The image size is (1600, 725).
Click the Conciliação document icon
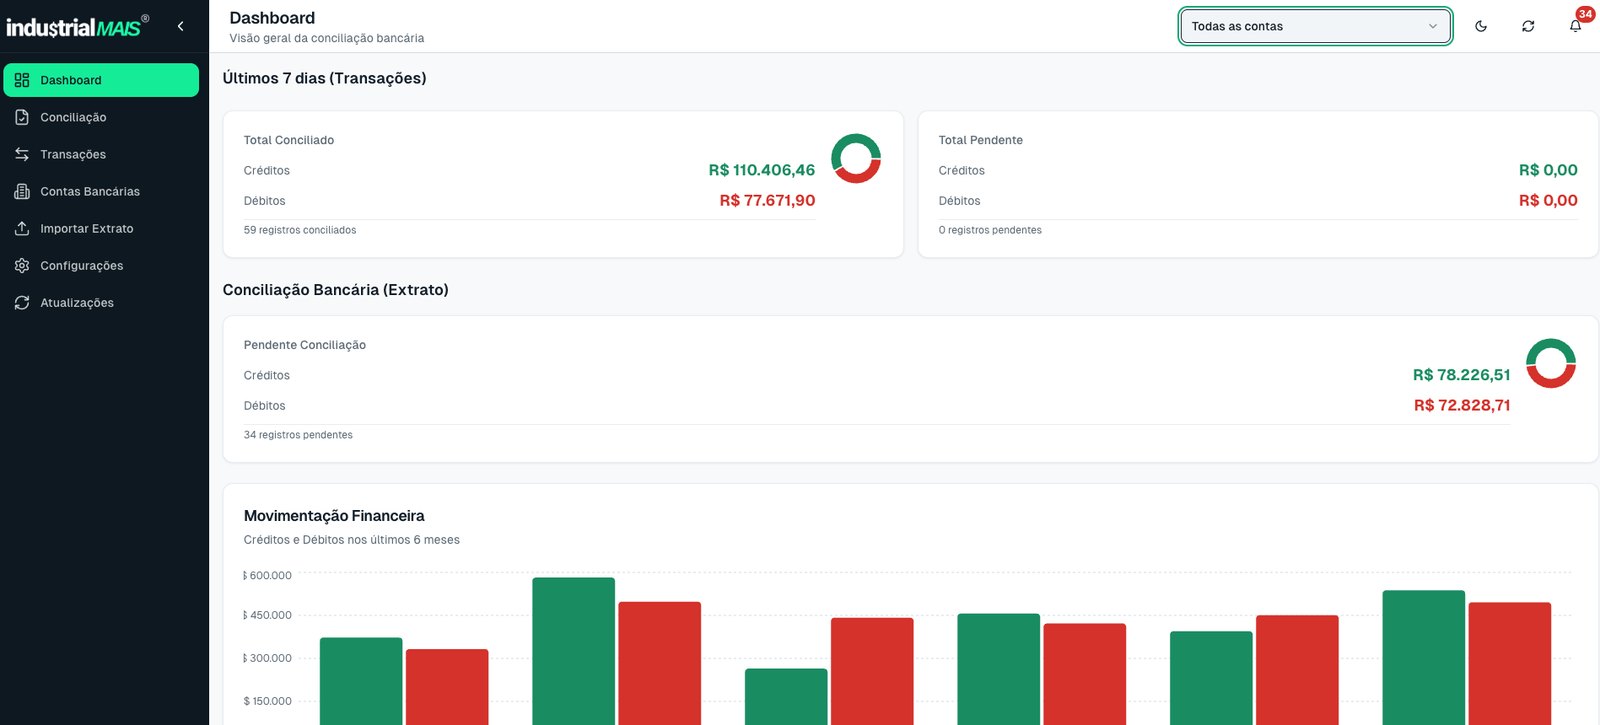tap(22, 117)
